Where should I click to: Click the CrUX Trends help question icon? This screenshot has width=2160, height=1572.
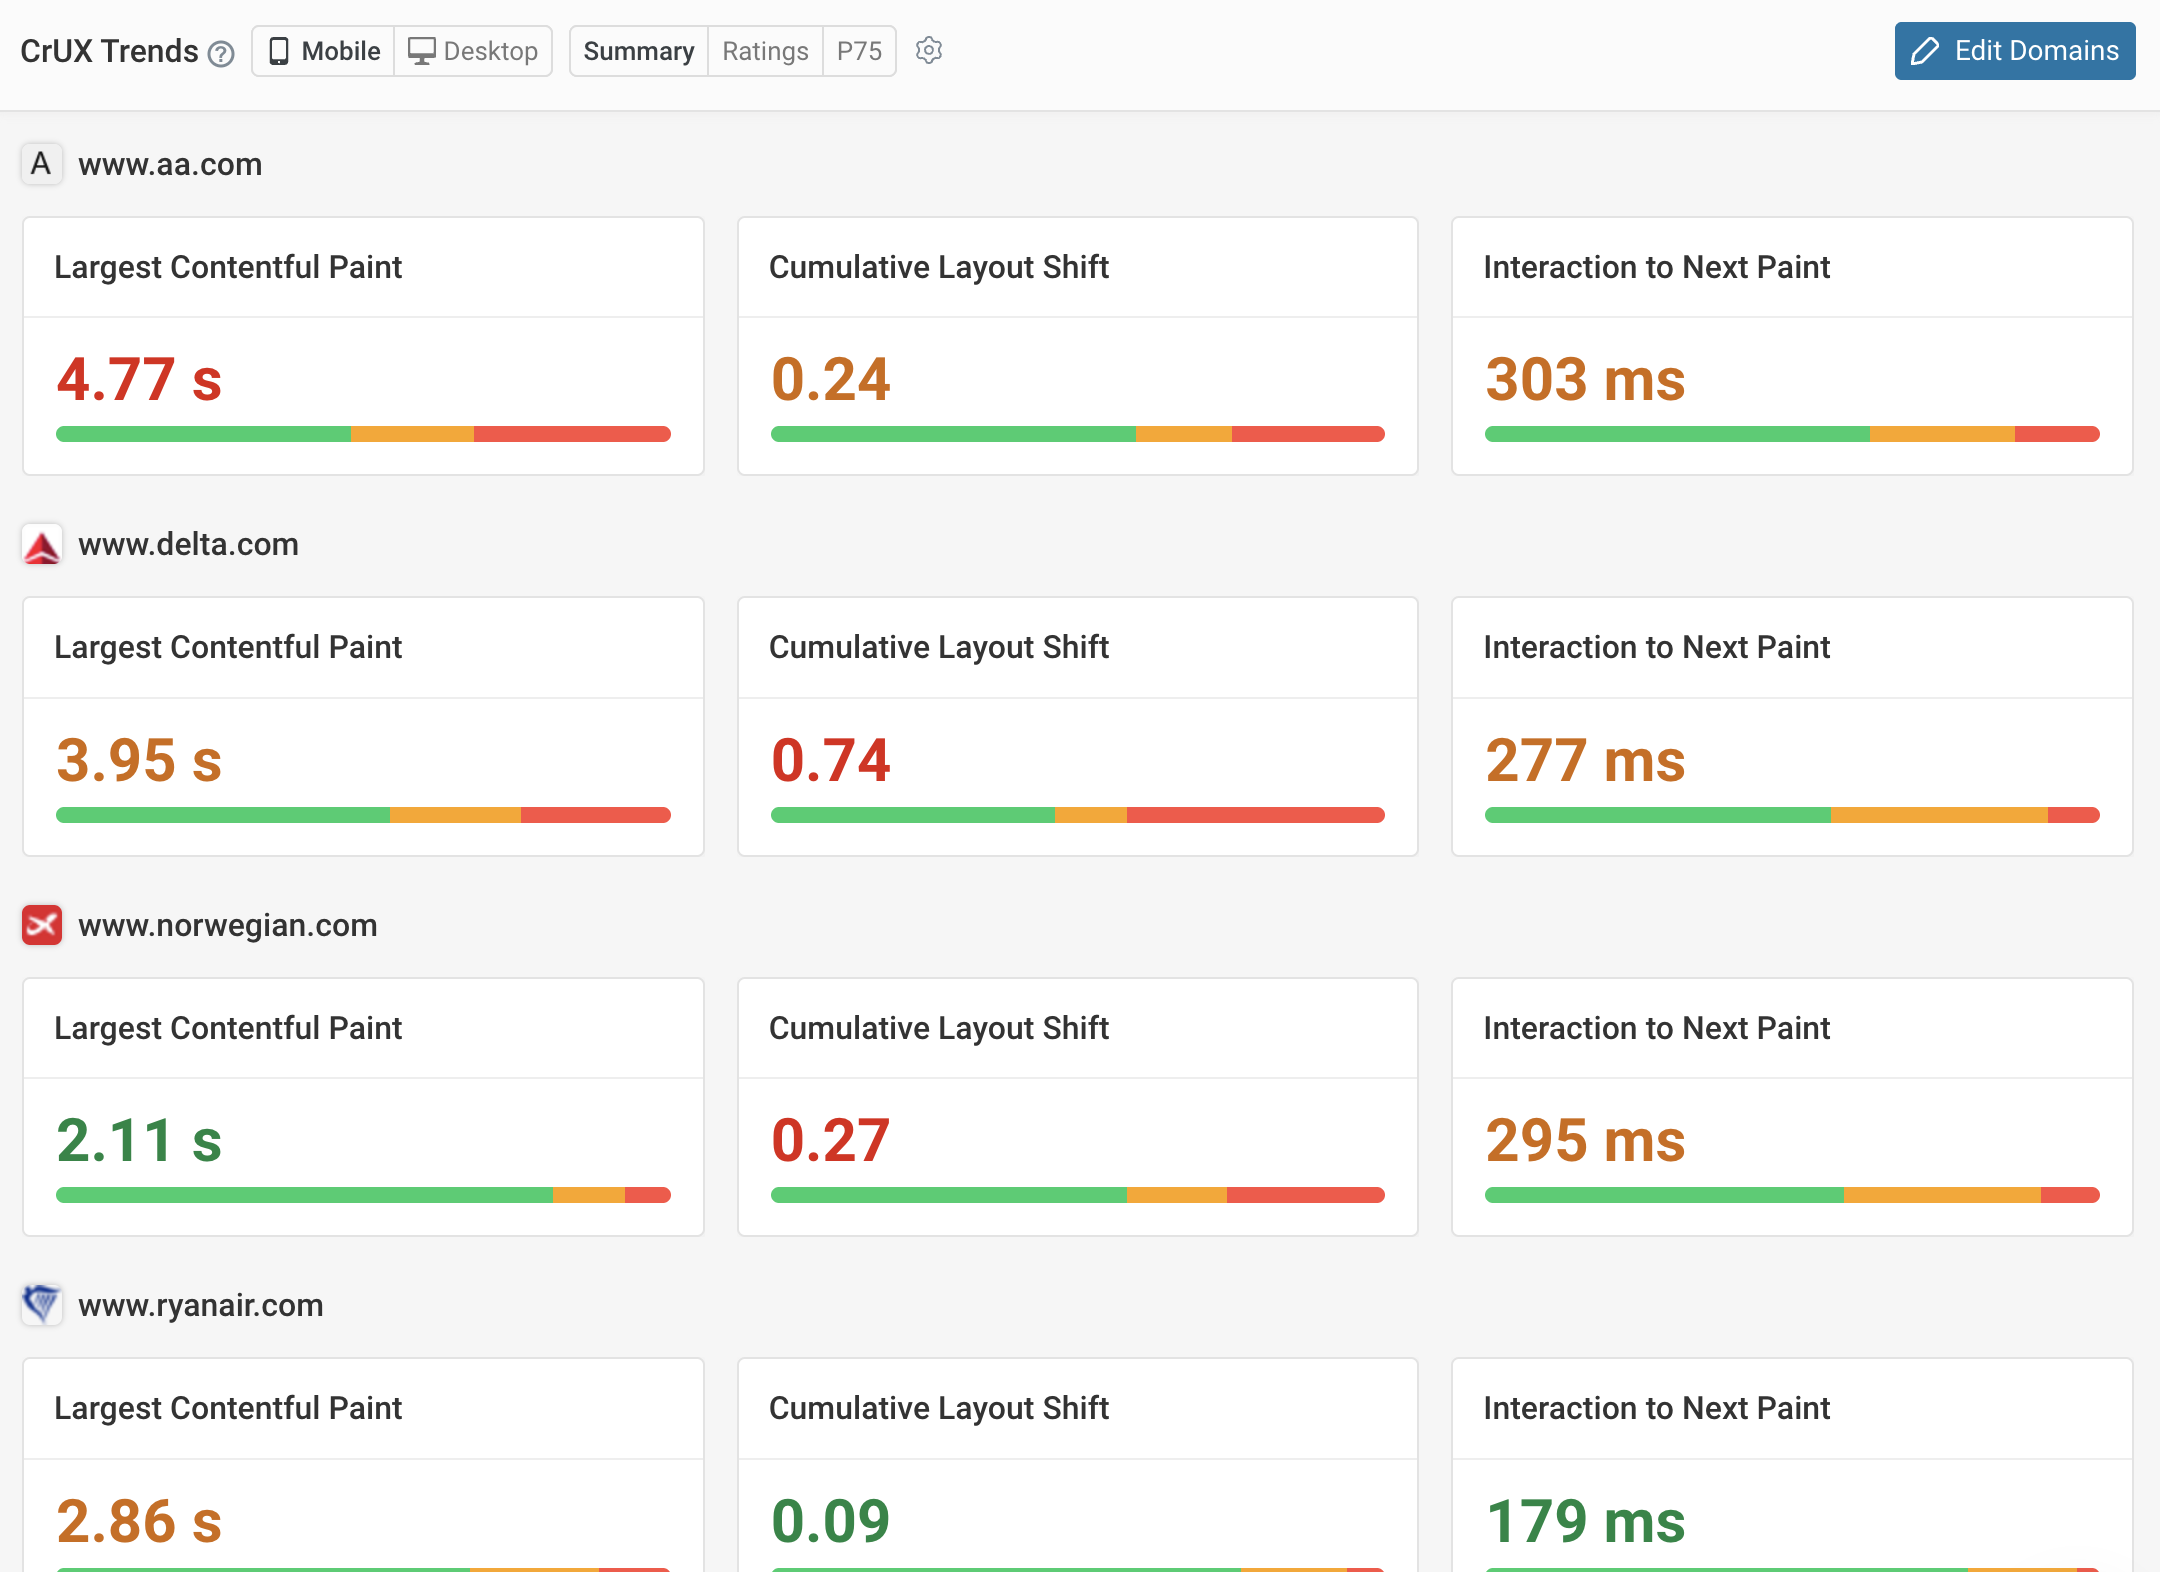click(221, 53)
